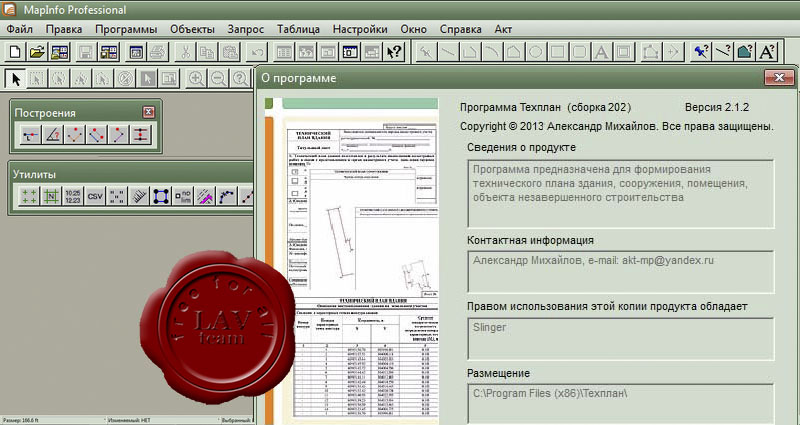The image size is (800, 425).
Task: Open the Запрос menu
Action: (x=246, y=29)
